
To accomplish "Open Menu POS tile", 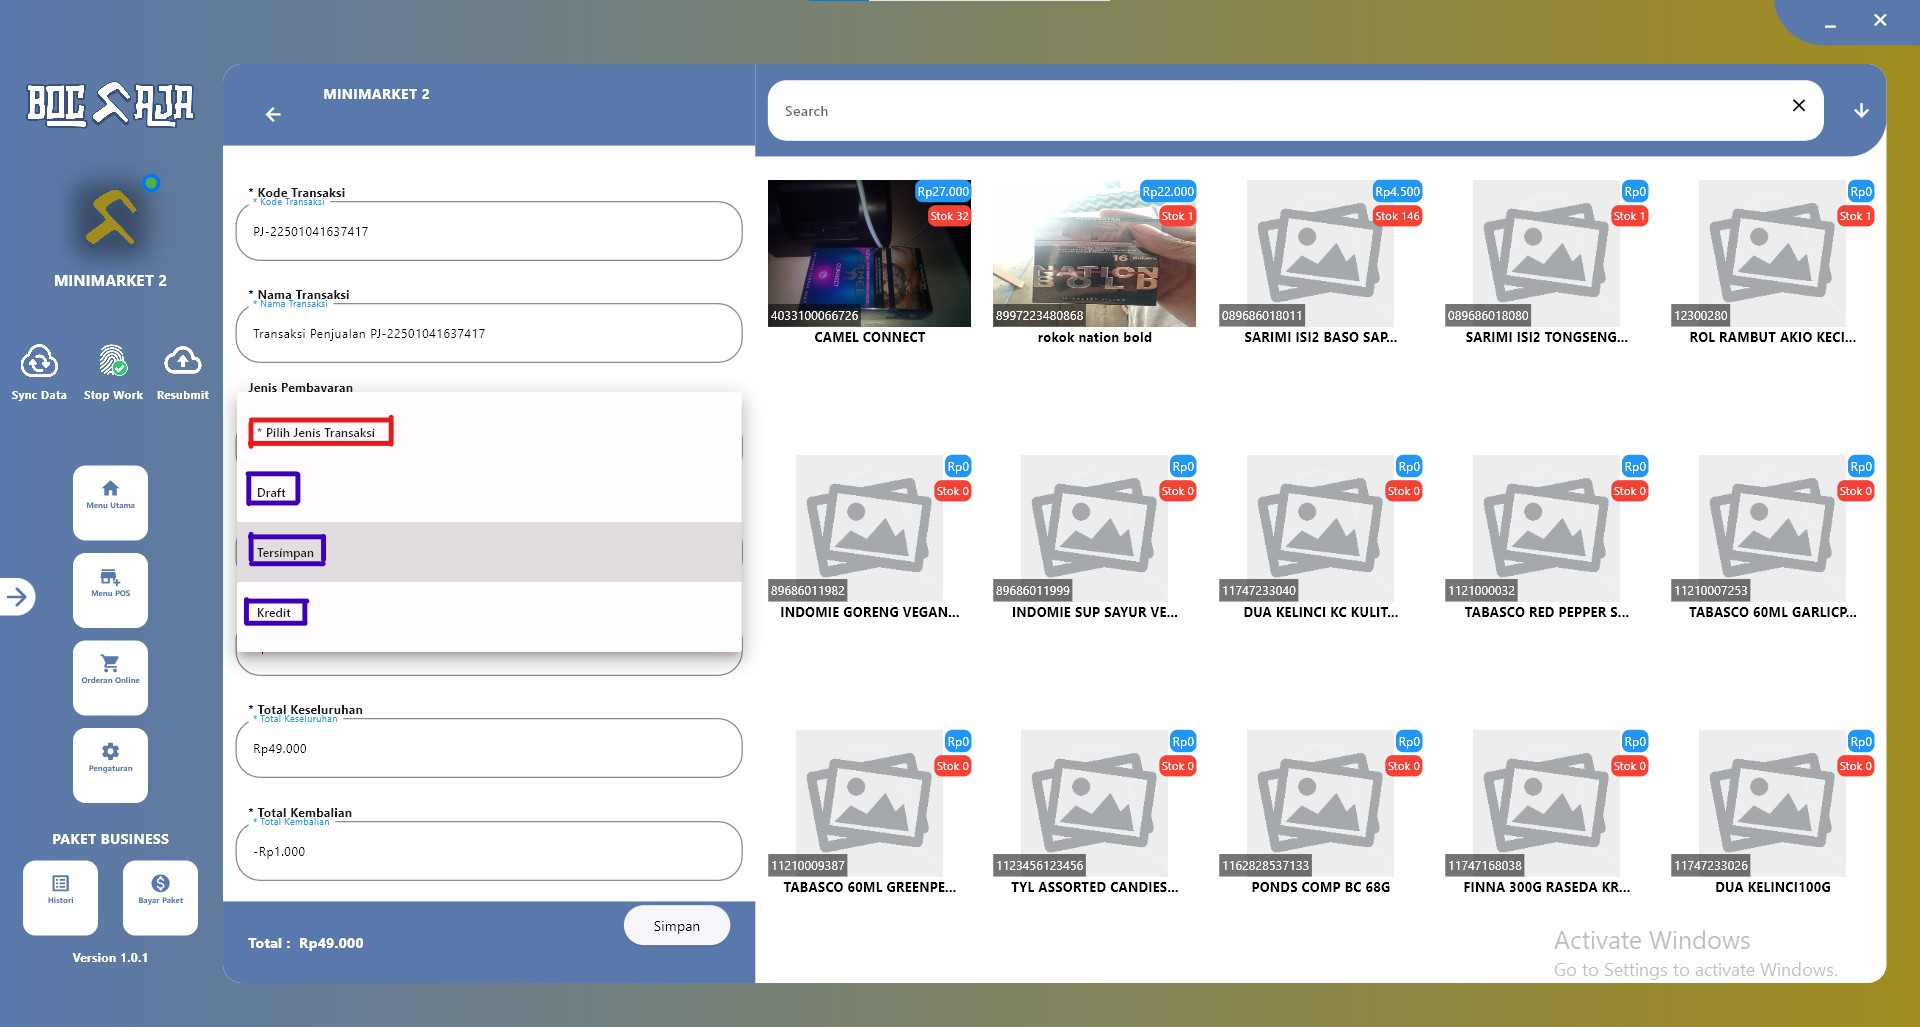I will pyautogui.click(x=110, y=590).
